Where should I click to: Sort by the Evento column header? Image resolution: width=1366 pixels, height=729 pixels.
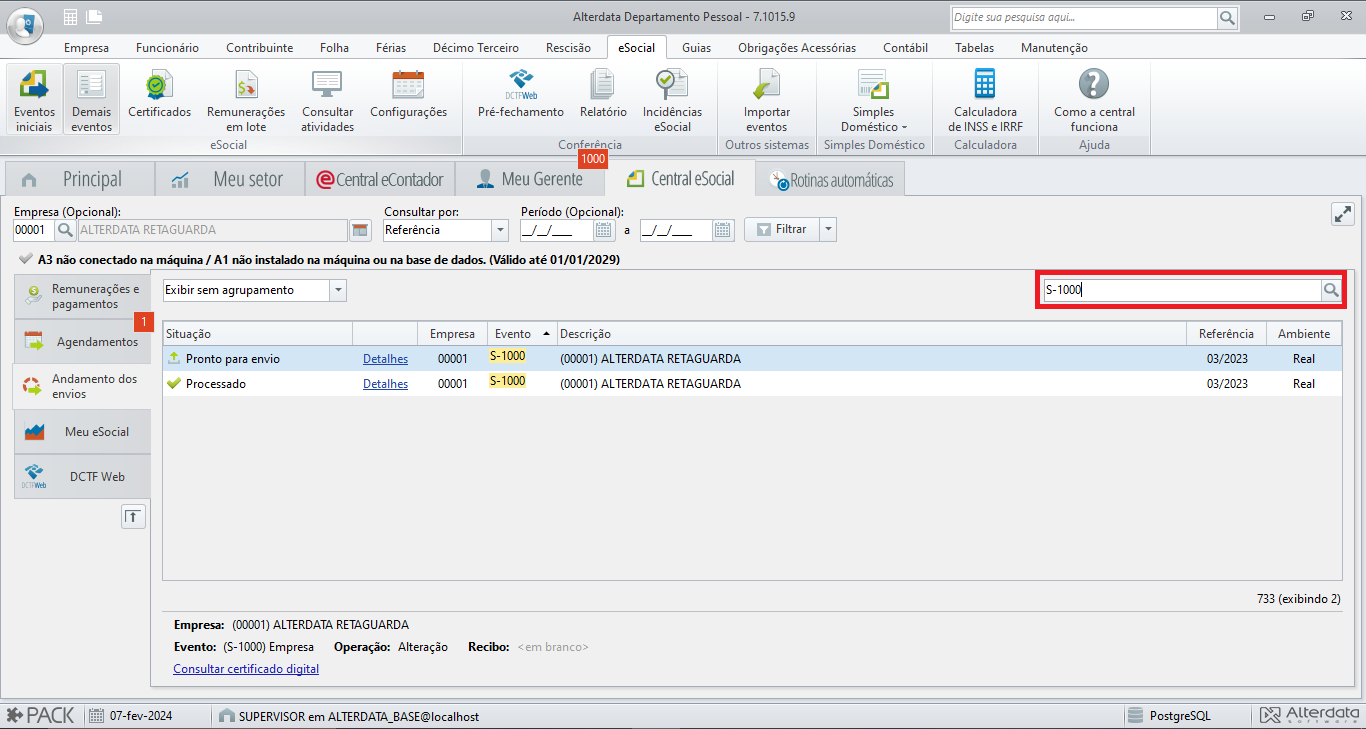coord(521,334)
